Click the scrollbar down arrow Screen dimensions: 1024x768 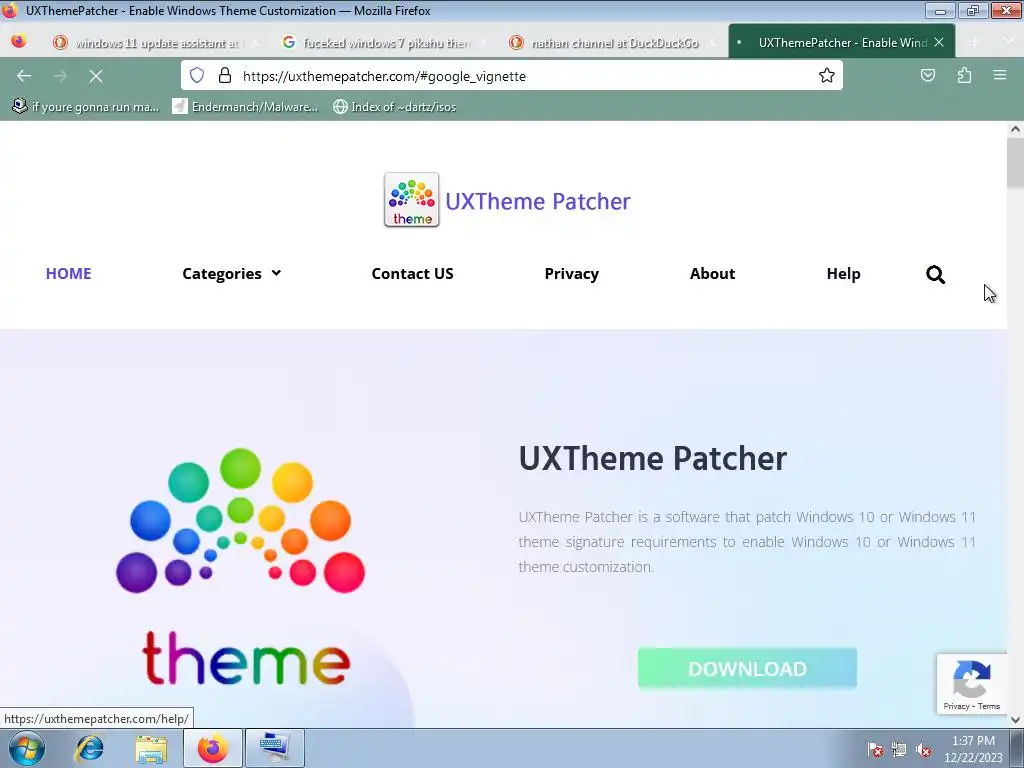point(1015,720)
